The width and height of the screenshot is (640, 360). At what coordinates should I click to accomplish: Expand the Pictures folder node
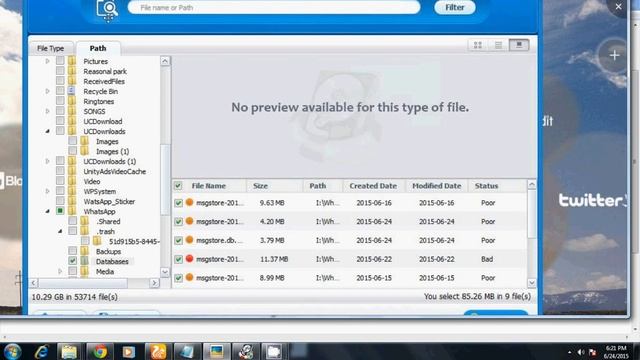[x=47, y=61]
